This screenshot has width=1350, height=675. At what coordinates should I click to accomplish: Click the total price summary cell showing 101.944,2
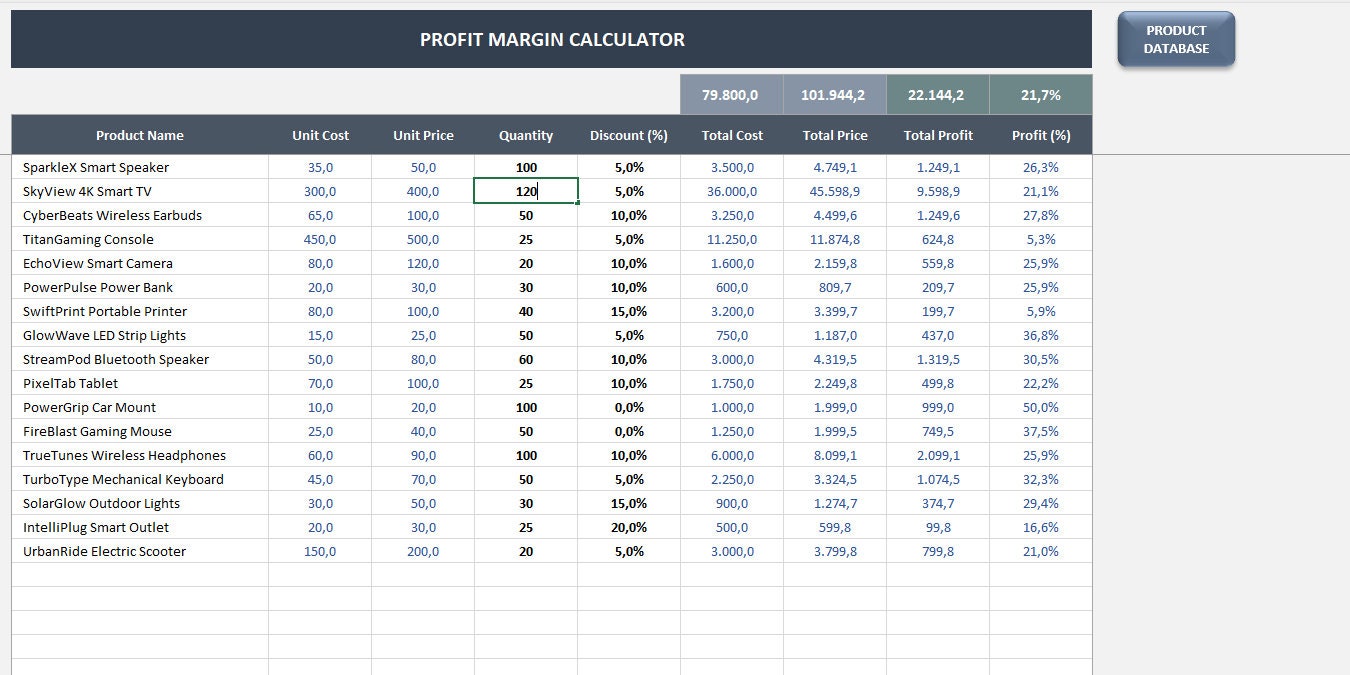835,94
